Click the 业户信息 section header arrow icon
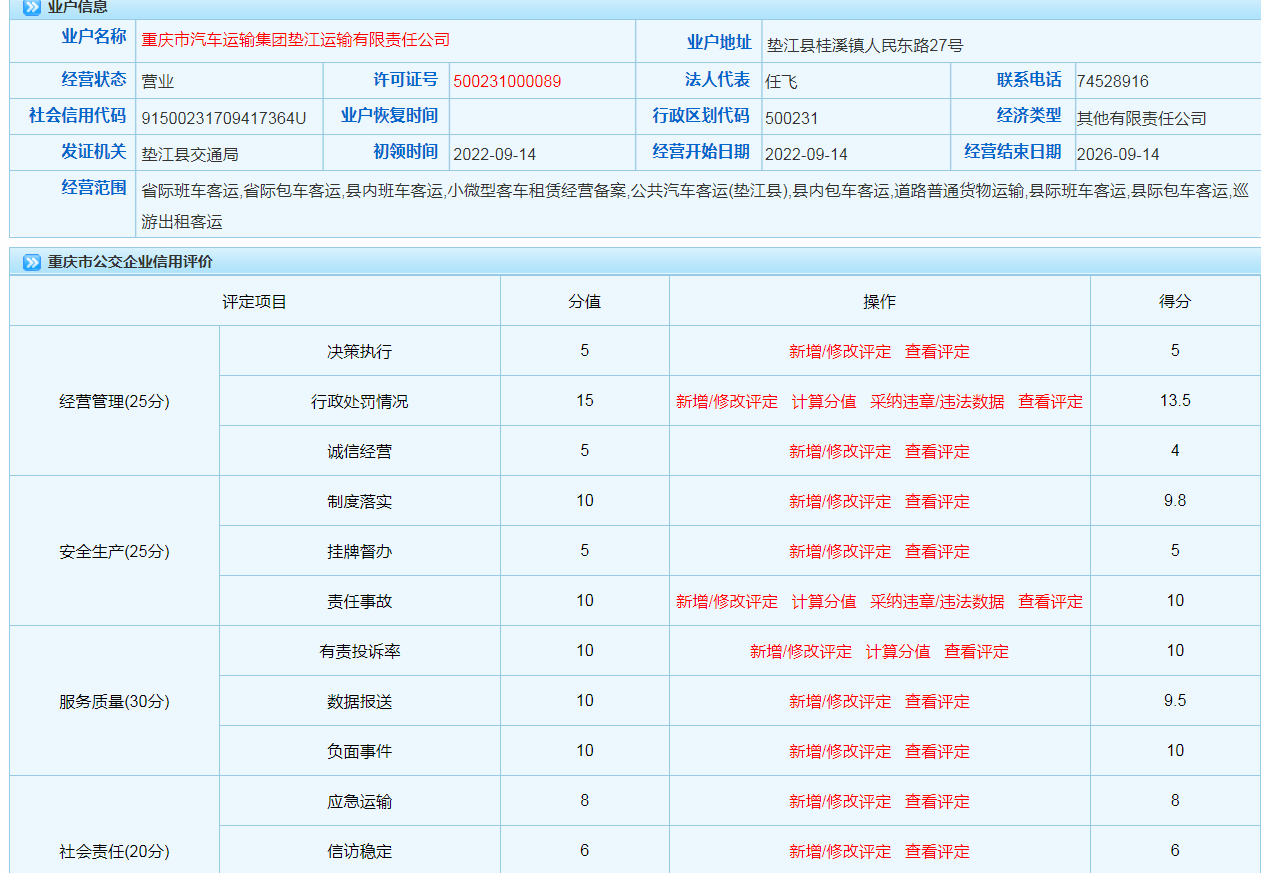 click(32, 7)
